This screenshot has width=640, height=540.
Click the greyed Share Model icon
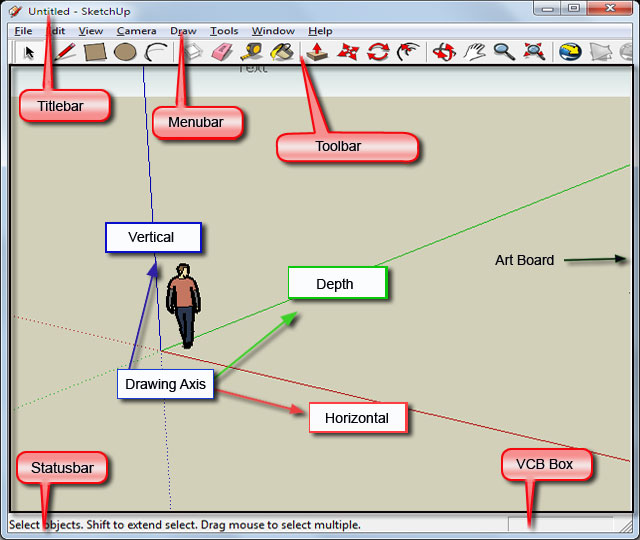coord(600,52)
